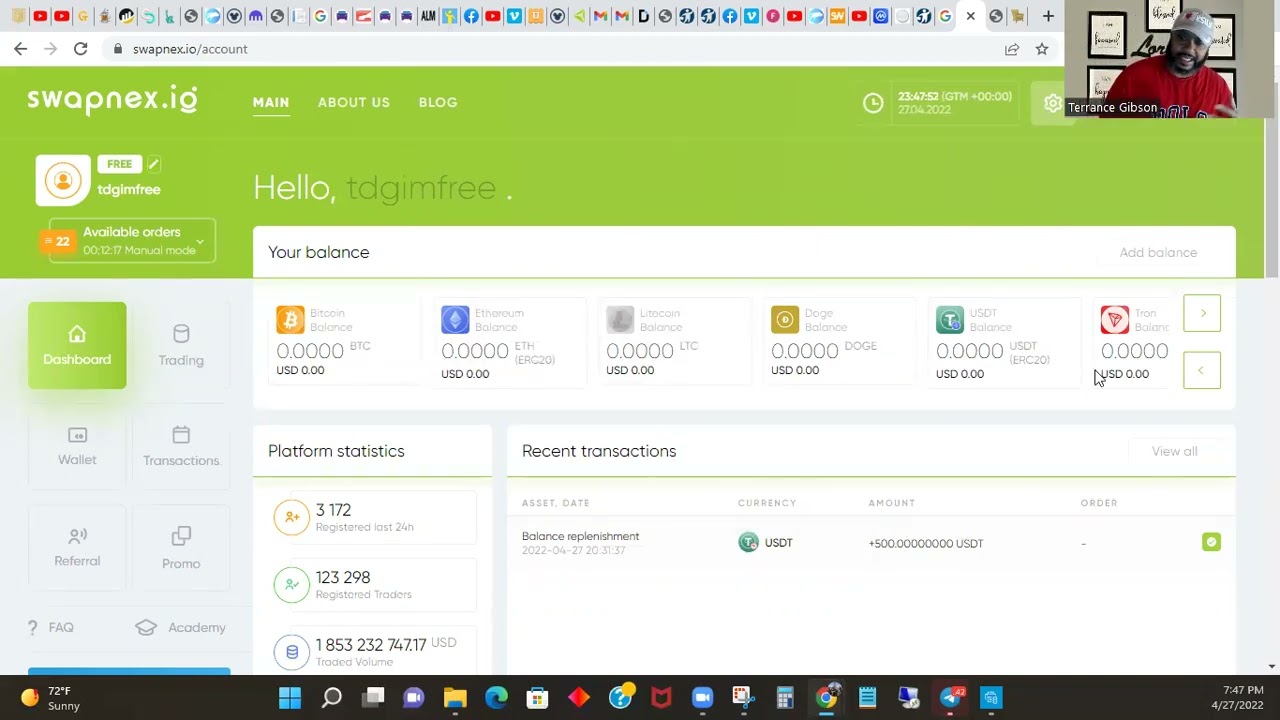Open the Dashboard sidebar tile

click(77, 345)
